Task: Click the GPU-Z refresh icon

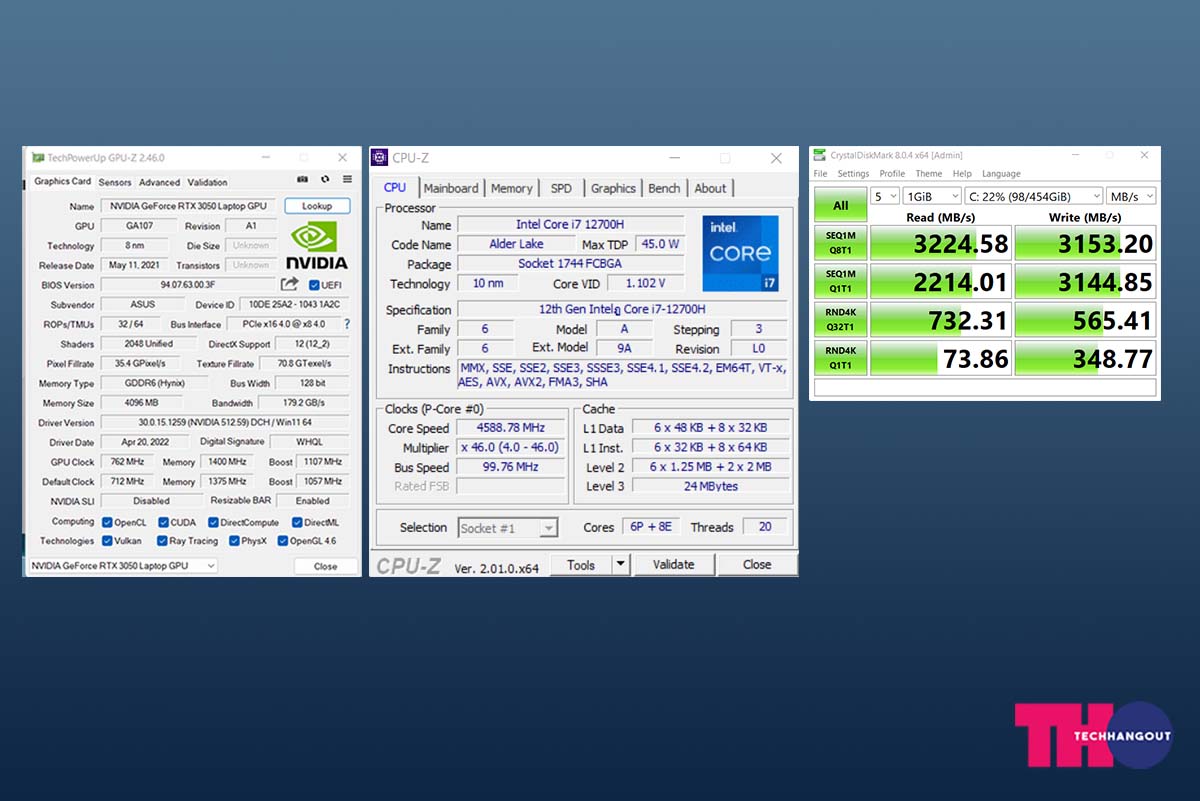Action: point(325,180)
